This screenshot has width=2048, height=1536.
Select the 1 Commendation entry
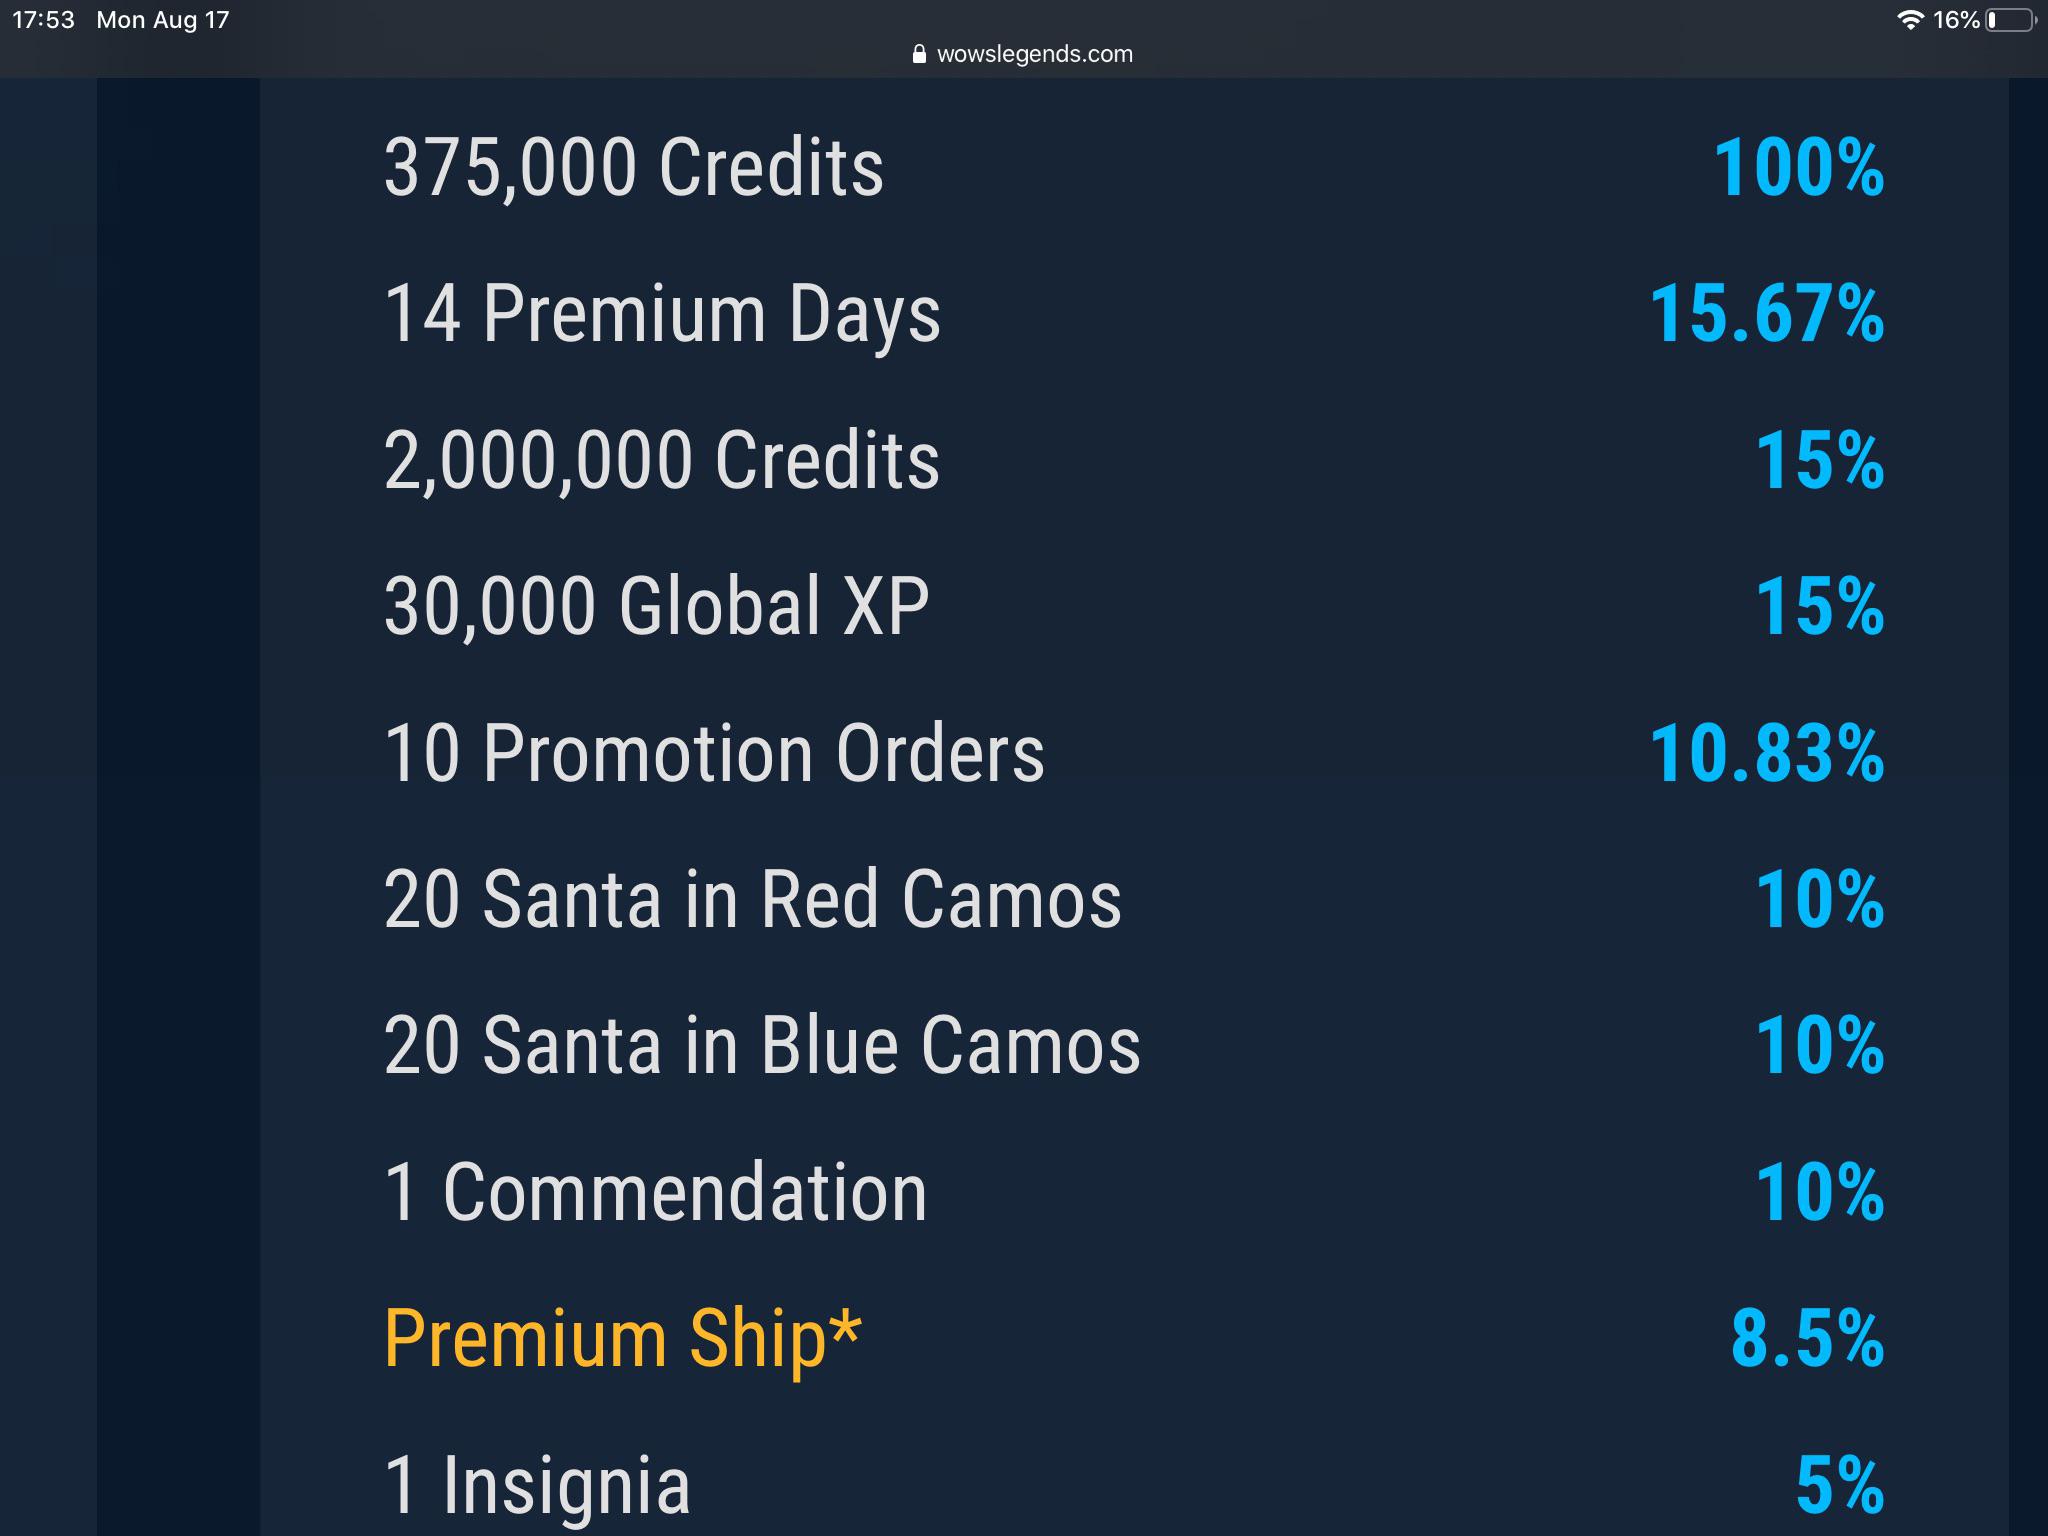pyautogui.click(x=655, y=1190)
